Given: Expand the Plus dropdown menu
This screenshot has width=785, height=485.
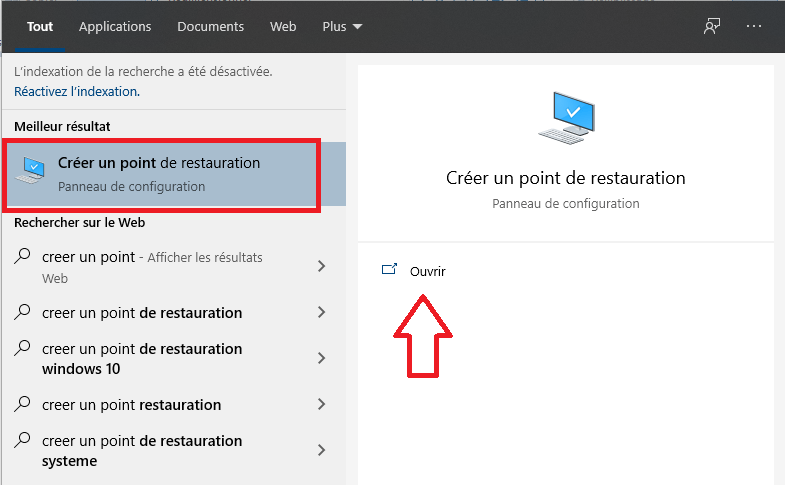Looking at the screenshot, I should 342,27.
